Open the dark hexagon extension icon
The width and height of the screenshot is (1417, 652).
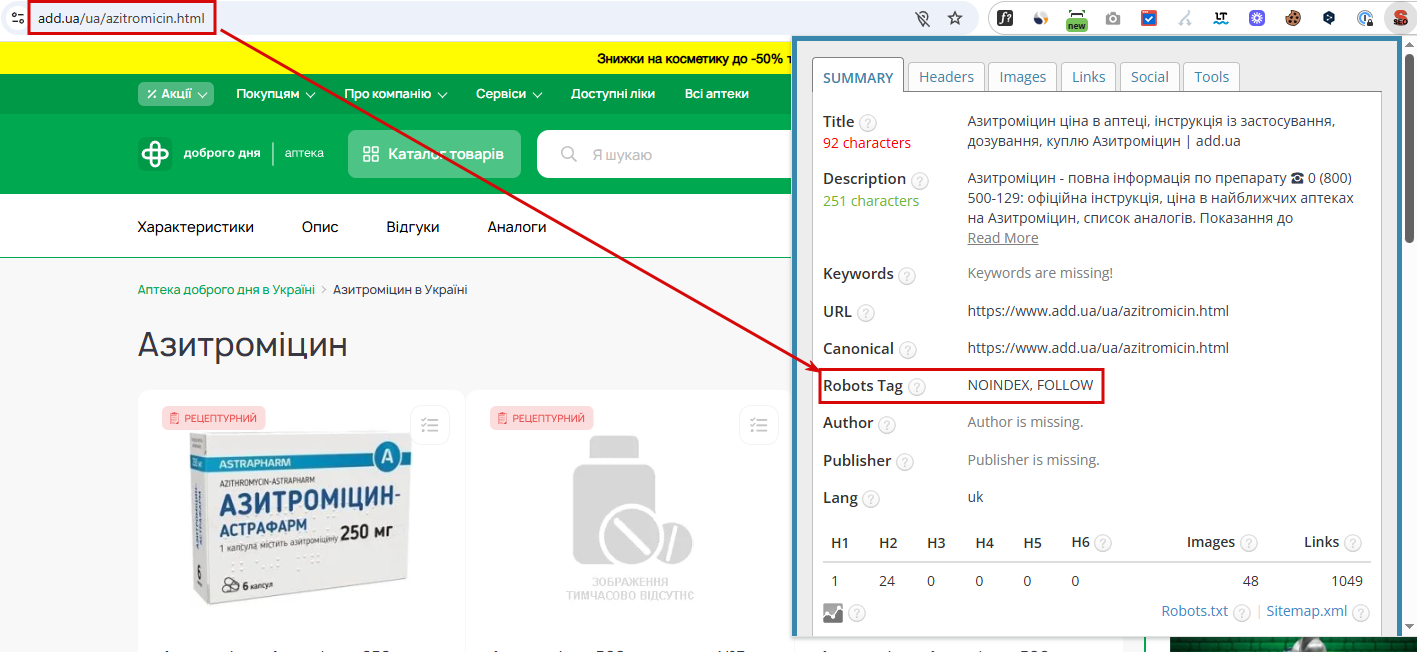coord(1329,18)
